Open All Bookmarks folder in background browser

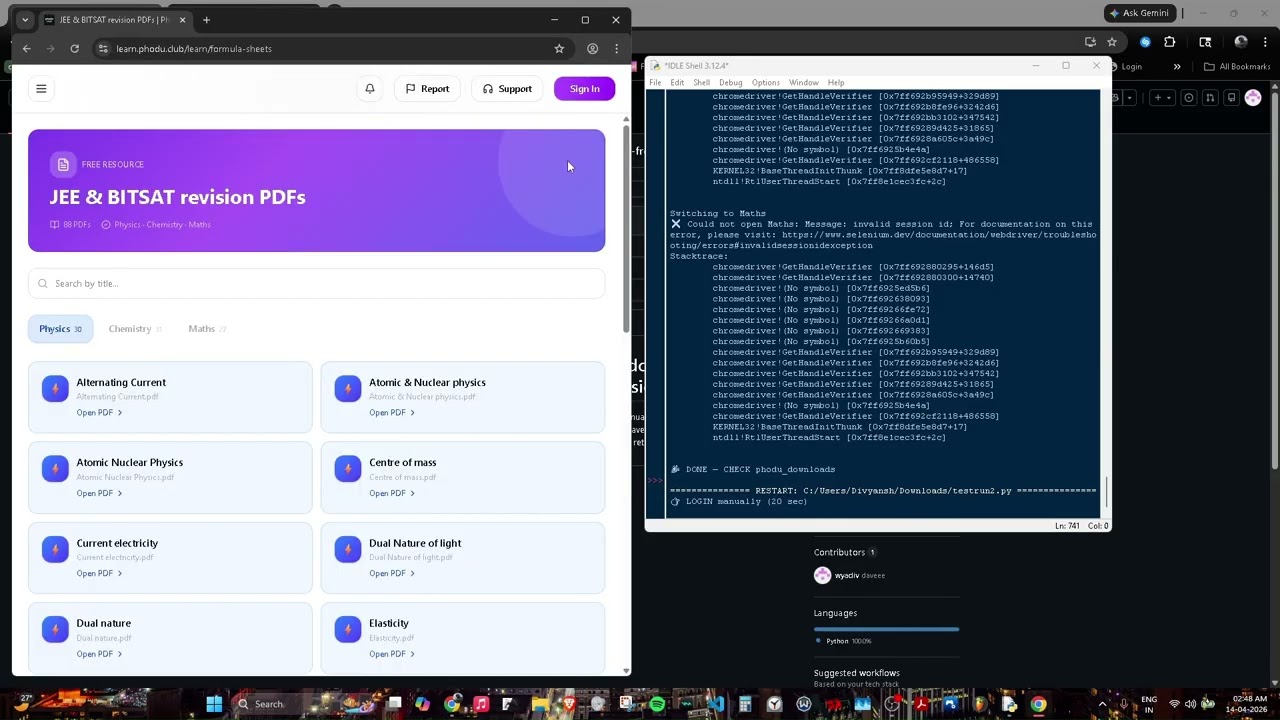pyautogui.click(x=1238, y=67)
